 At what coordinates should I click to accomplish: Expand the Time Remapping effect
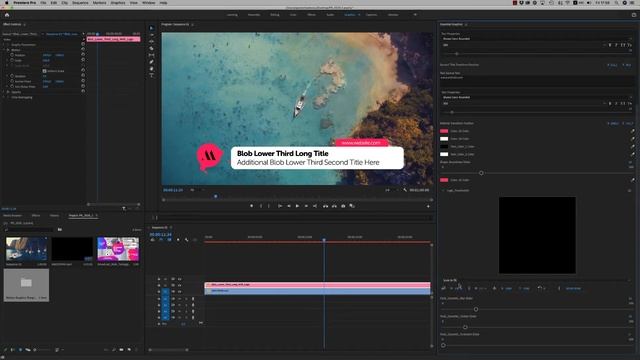[x=4, y=97]
